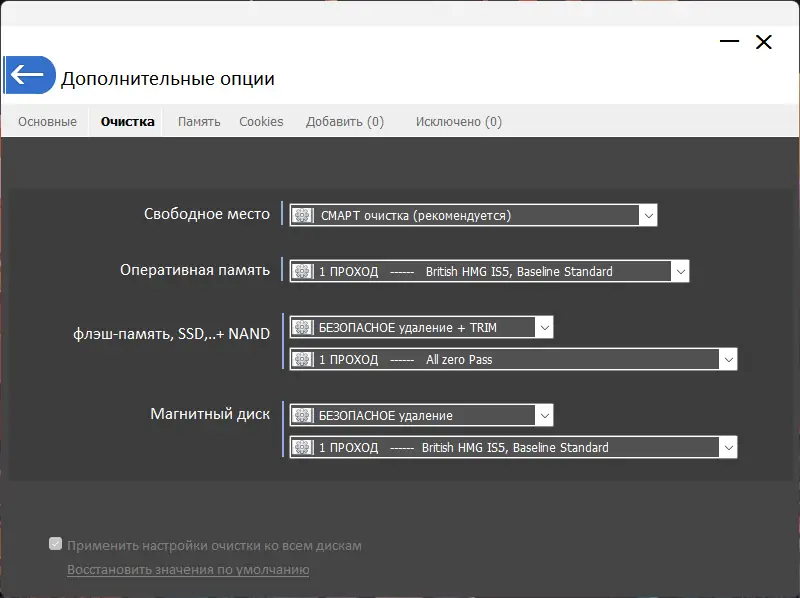Open the Магнитный диск БЕЗОПАСНОЕ удаление dropdown

(544, 416)
